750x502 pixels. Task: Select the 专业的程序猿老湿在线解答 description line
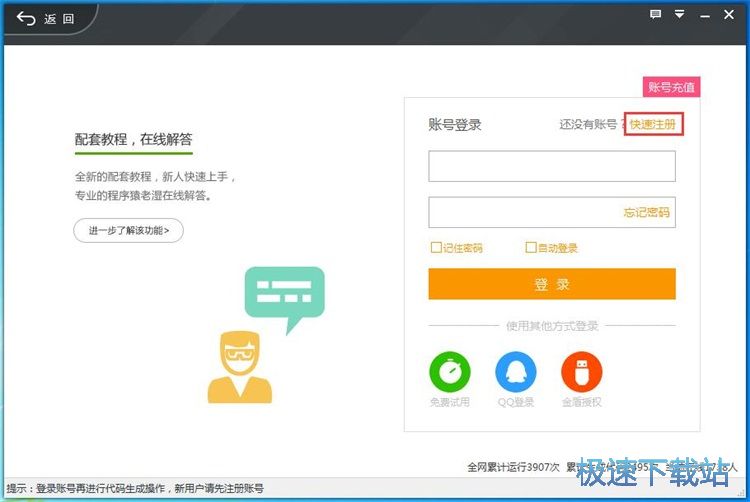coord(143,196)
